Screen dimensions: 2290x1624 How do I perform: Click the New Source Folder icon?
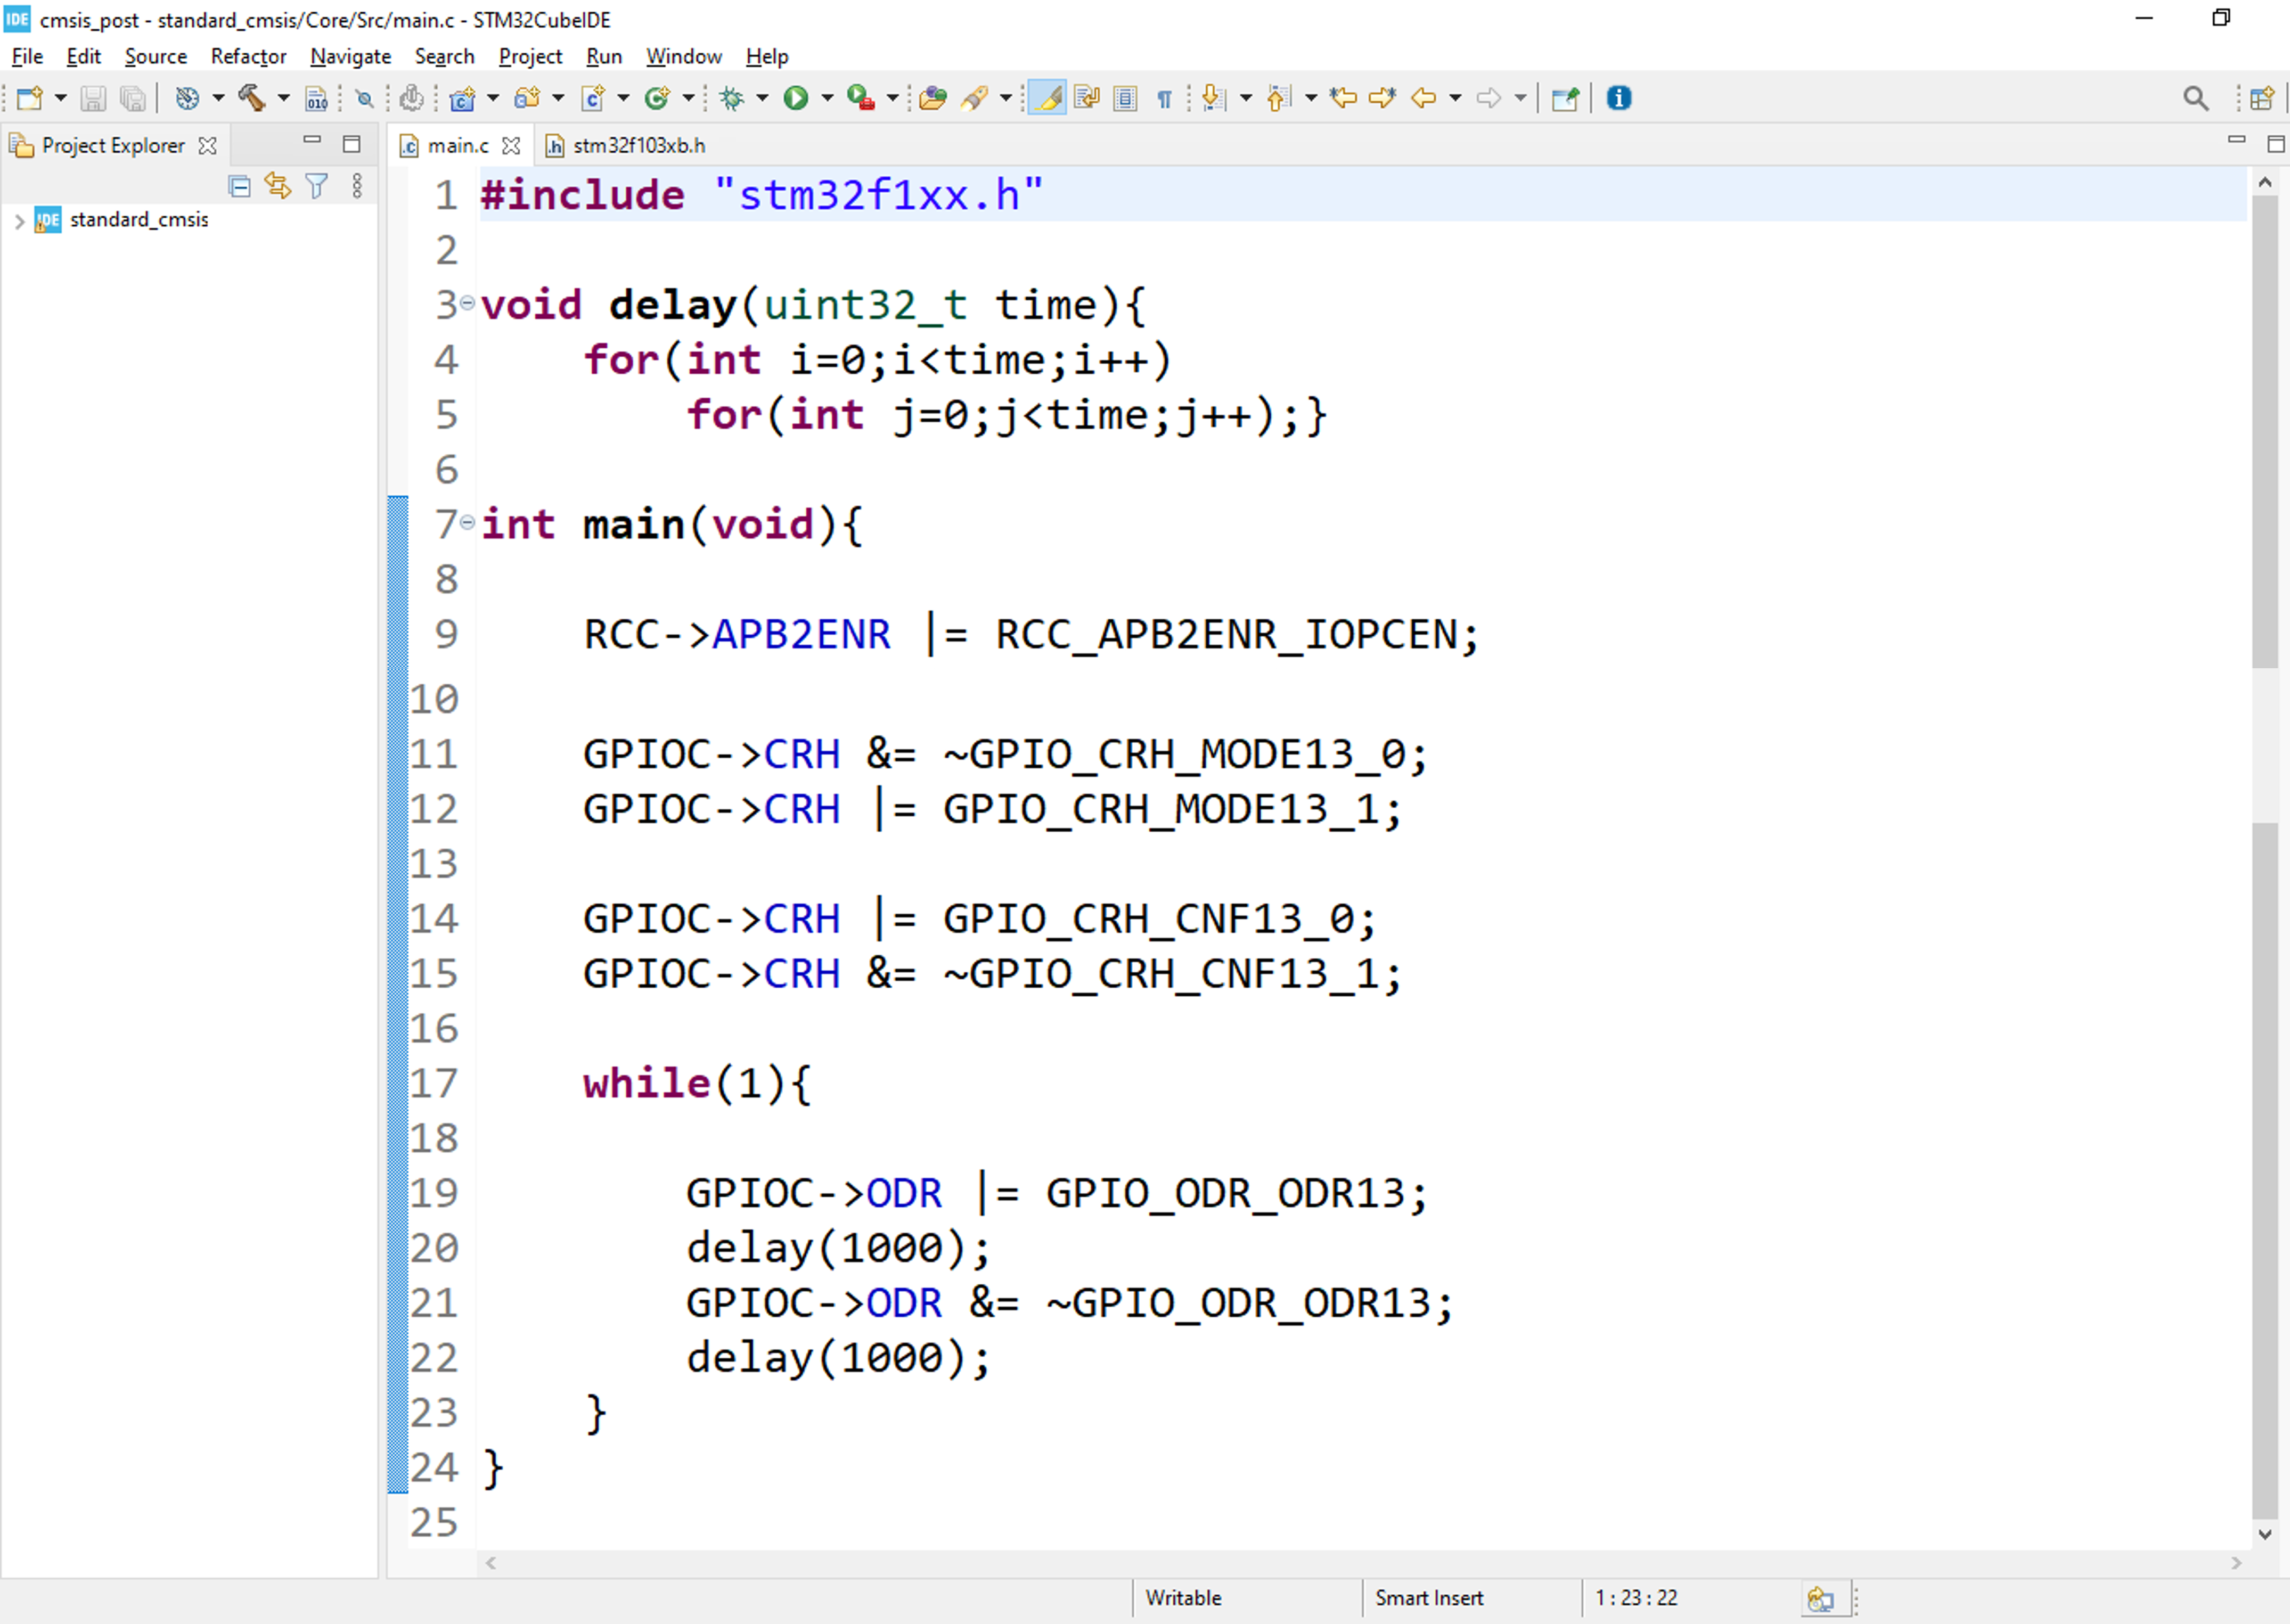coord(527,98)
